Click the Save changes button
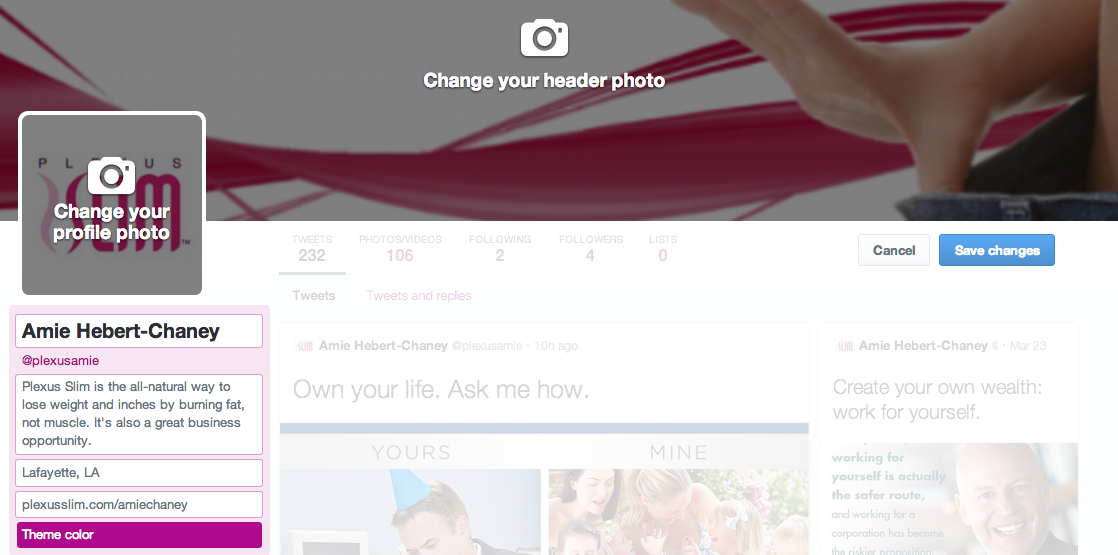The image size is (1118, 555). click(x=997, y=250)
